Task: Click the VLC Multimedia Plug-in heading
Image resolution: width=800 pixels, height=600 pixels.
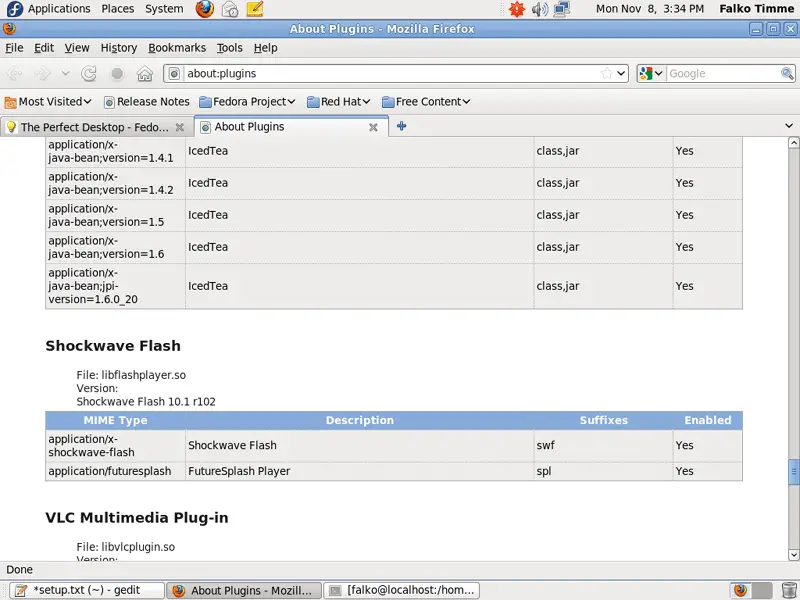Action: point(137,518)
